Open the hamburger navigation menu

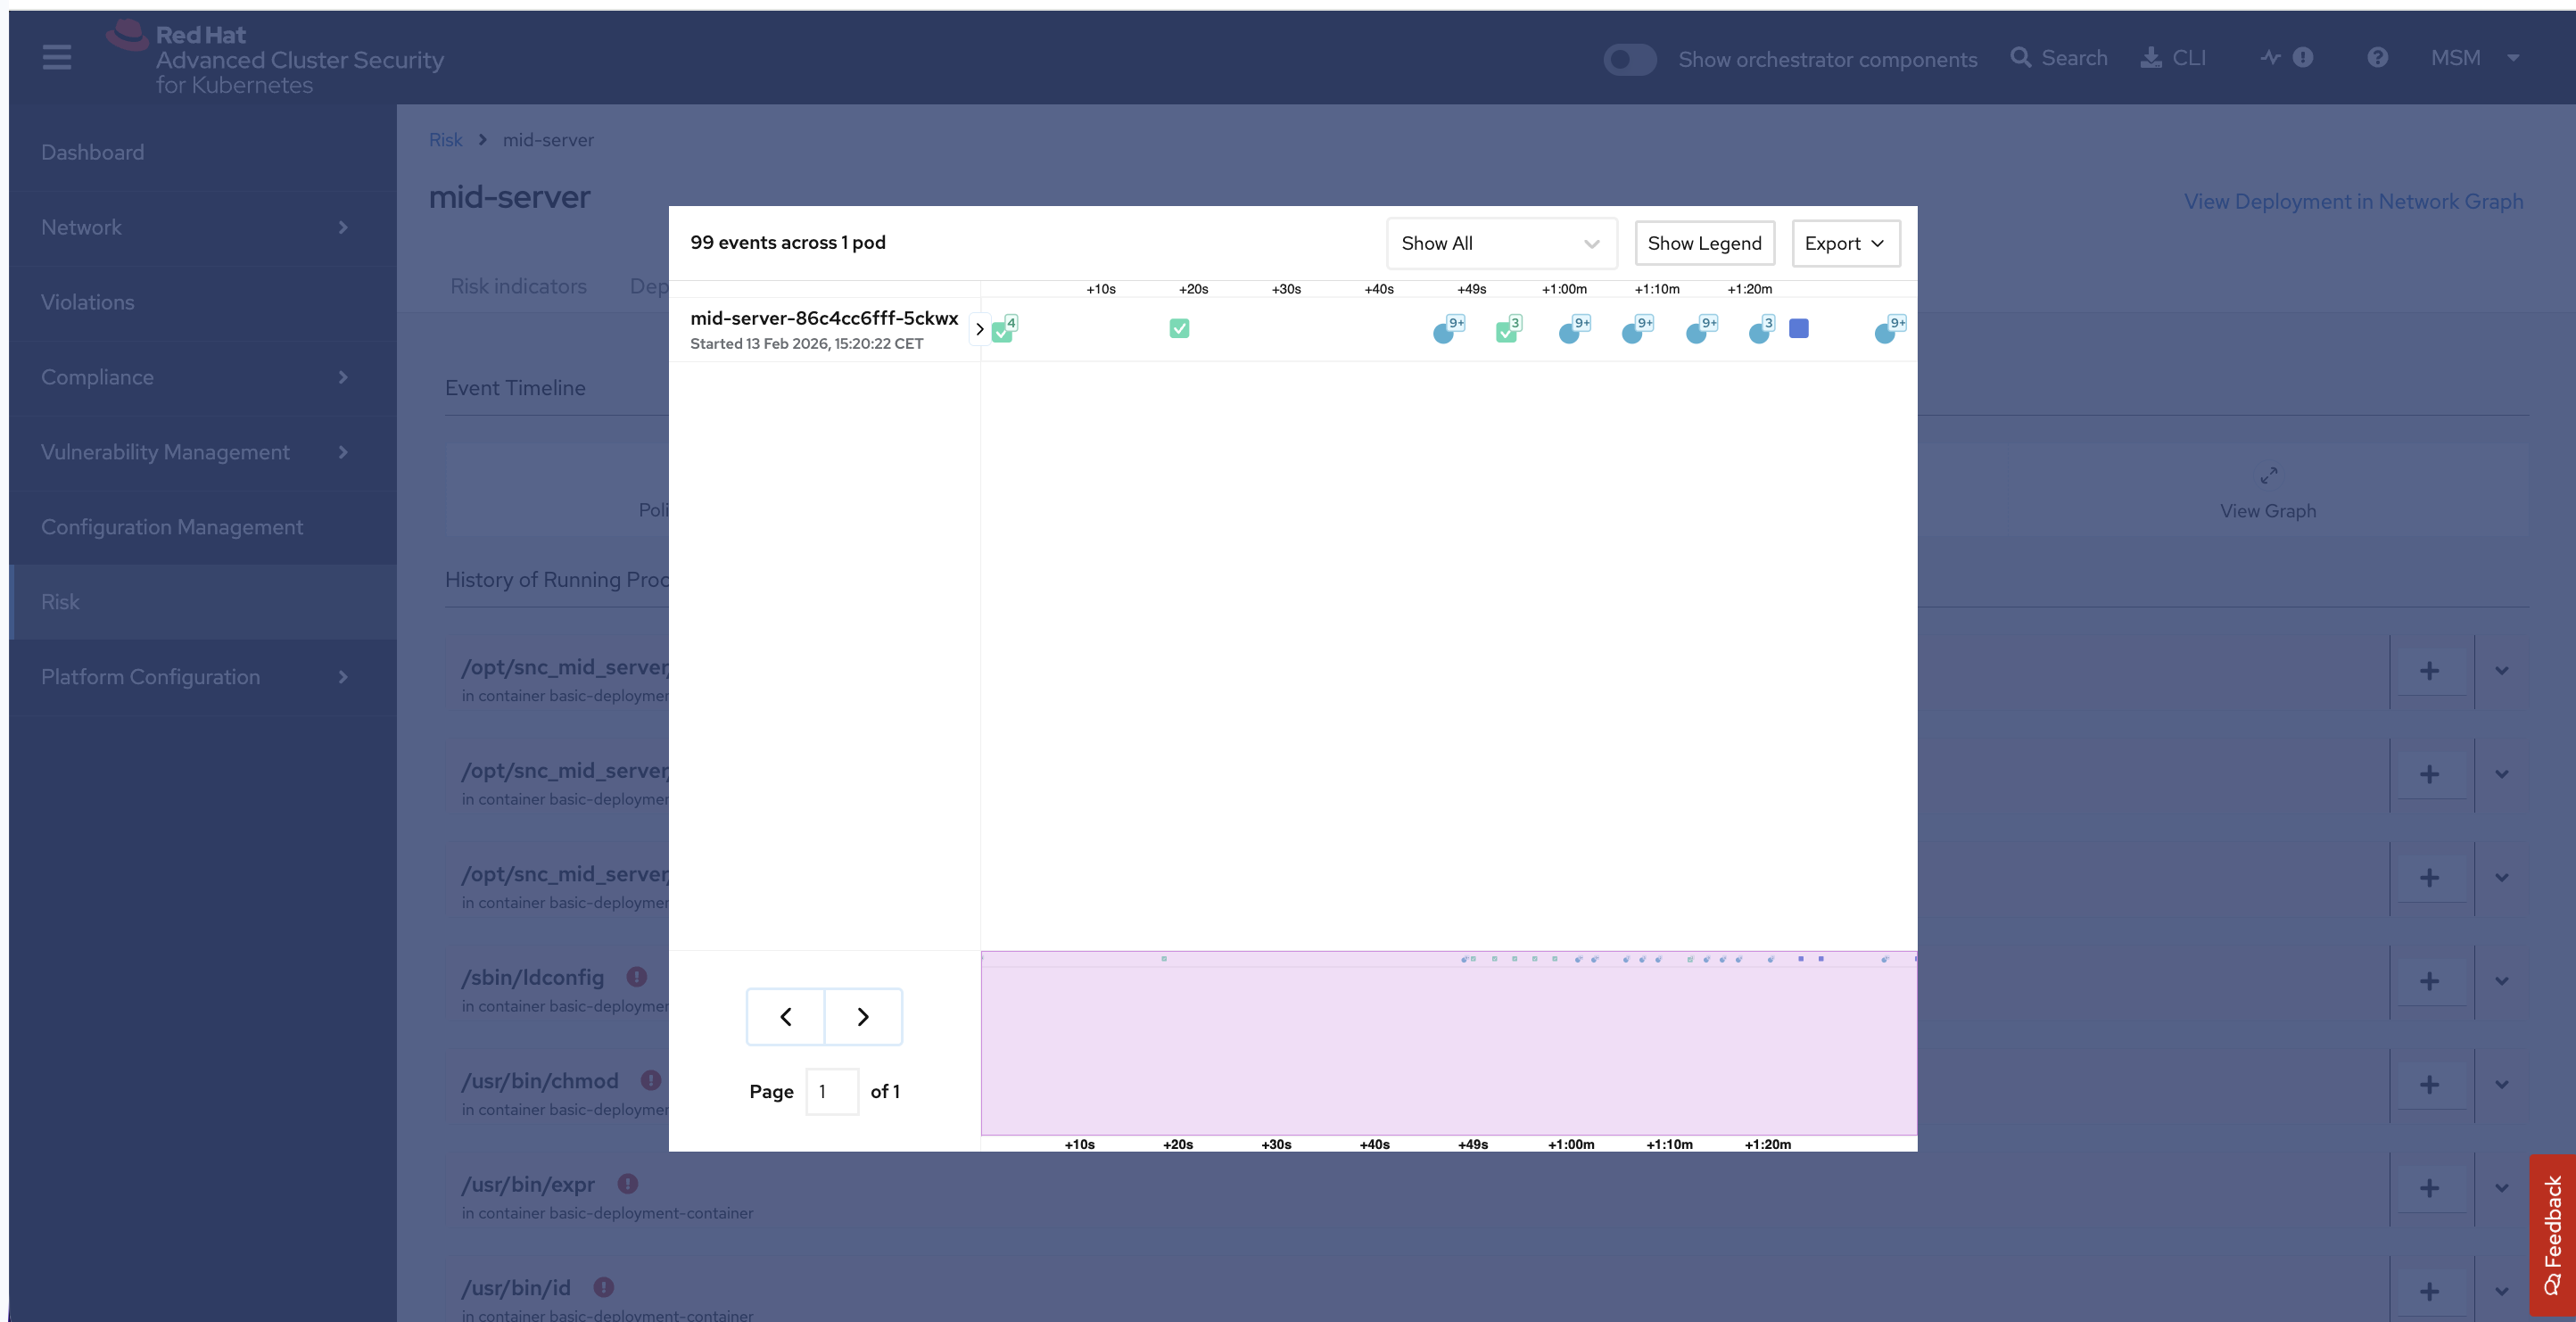click(x=57, y=57)
